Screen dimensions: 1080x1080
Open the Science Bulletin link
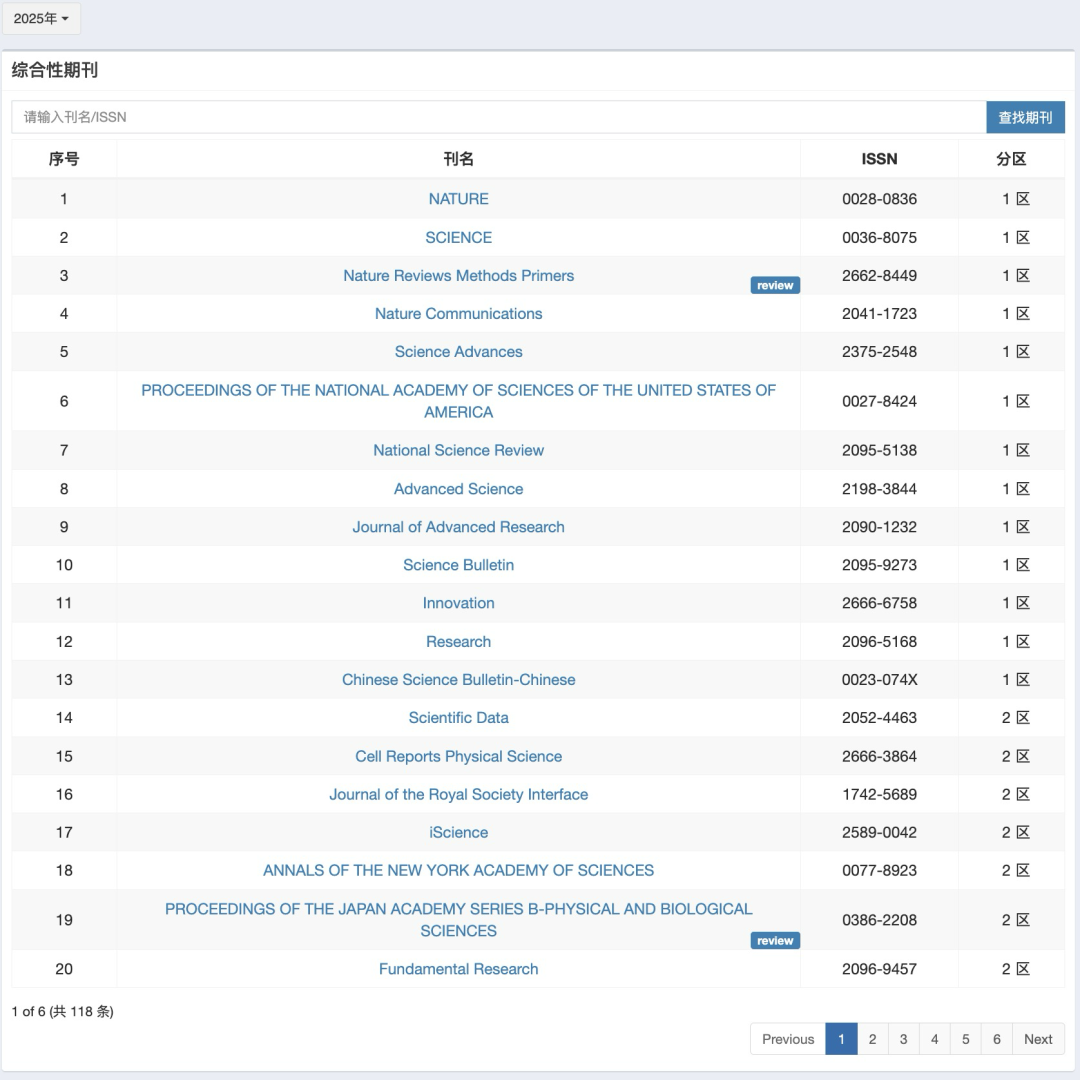click(458, 565)
